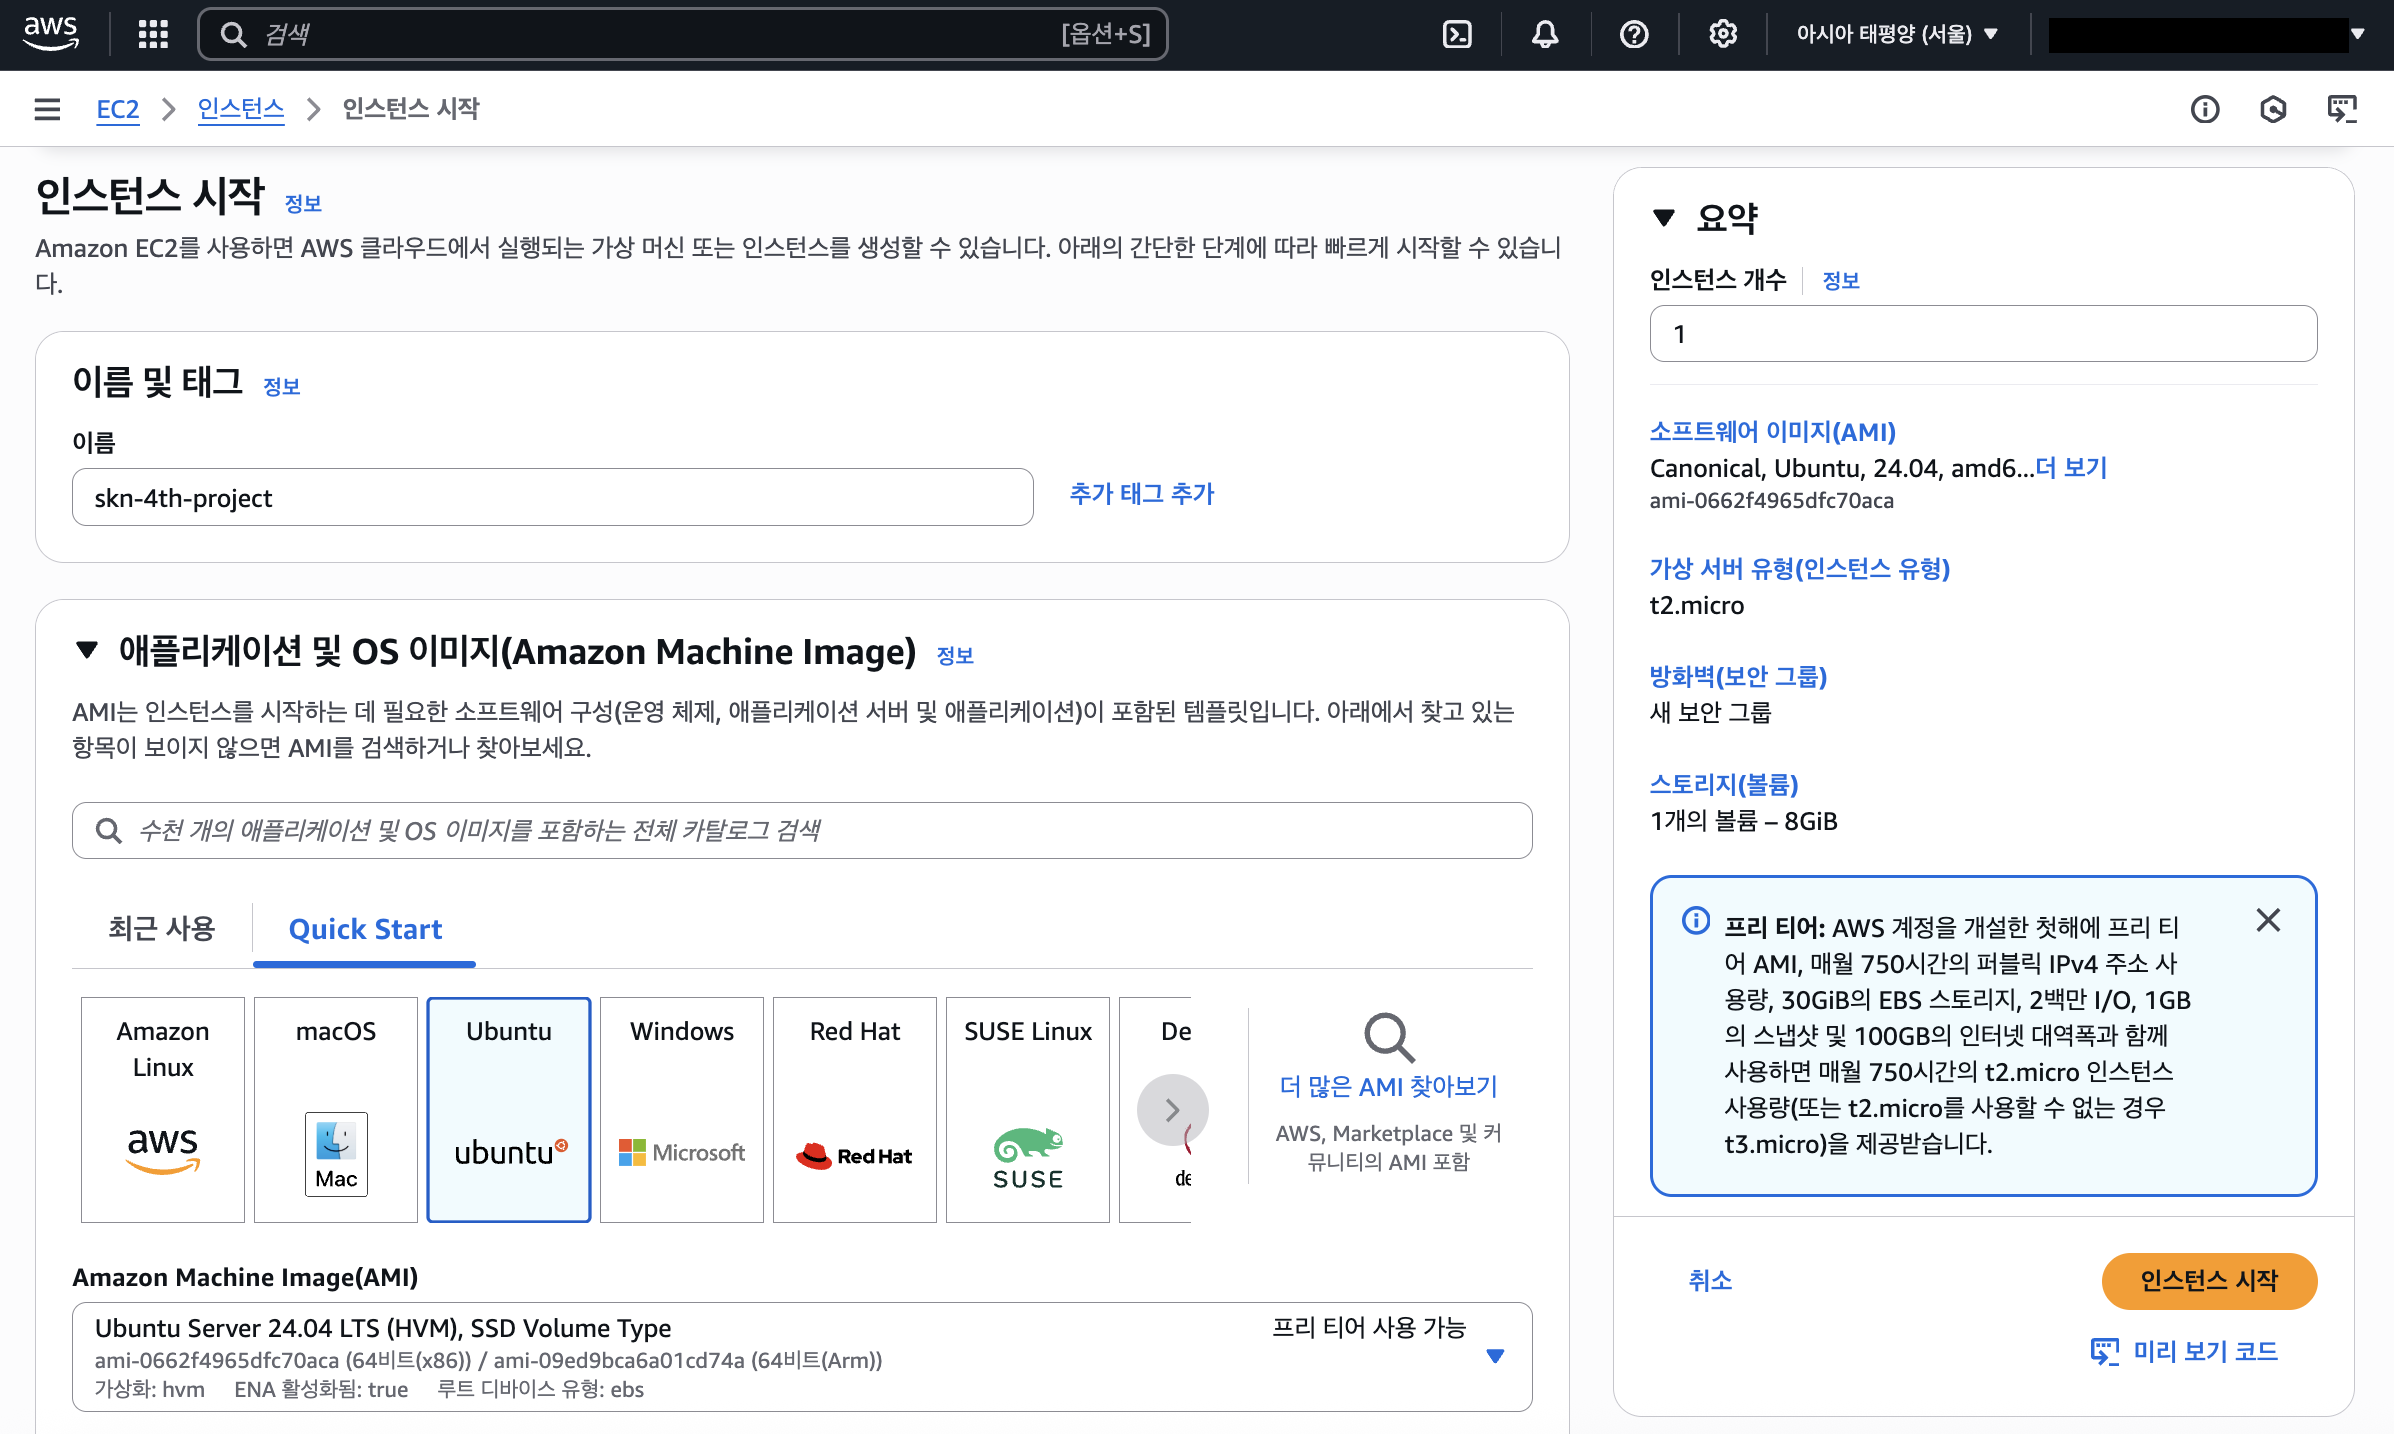This screenshot has height=1434, width=2394.
Task: Open the notifications bell
Action: pyautogui.click(x=1545, y=35)
